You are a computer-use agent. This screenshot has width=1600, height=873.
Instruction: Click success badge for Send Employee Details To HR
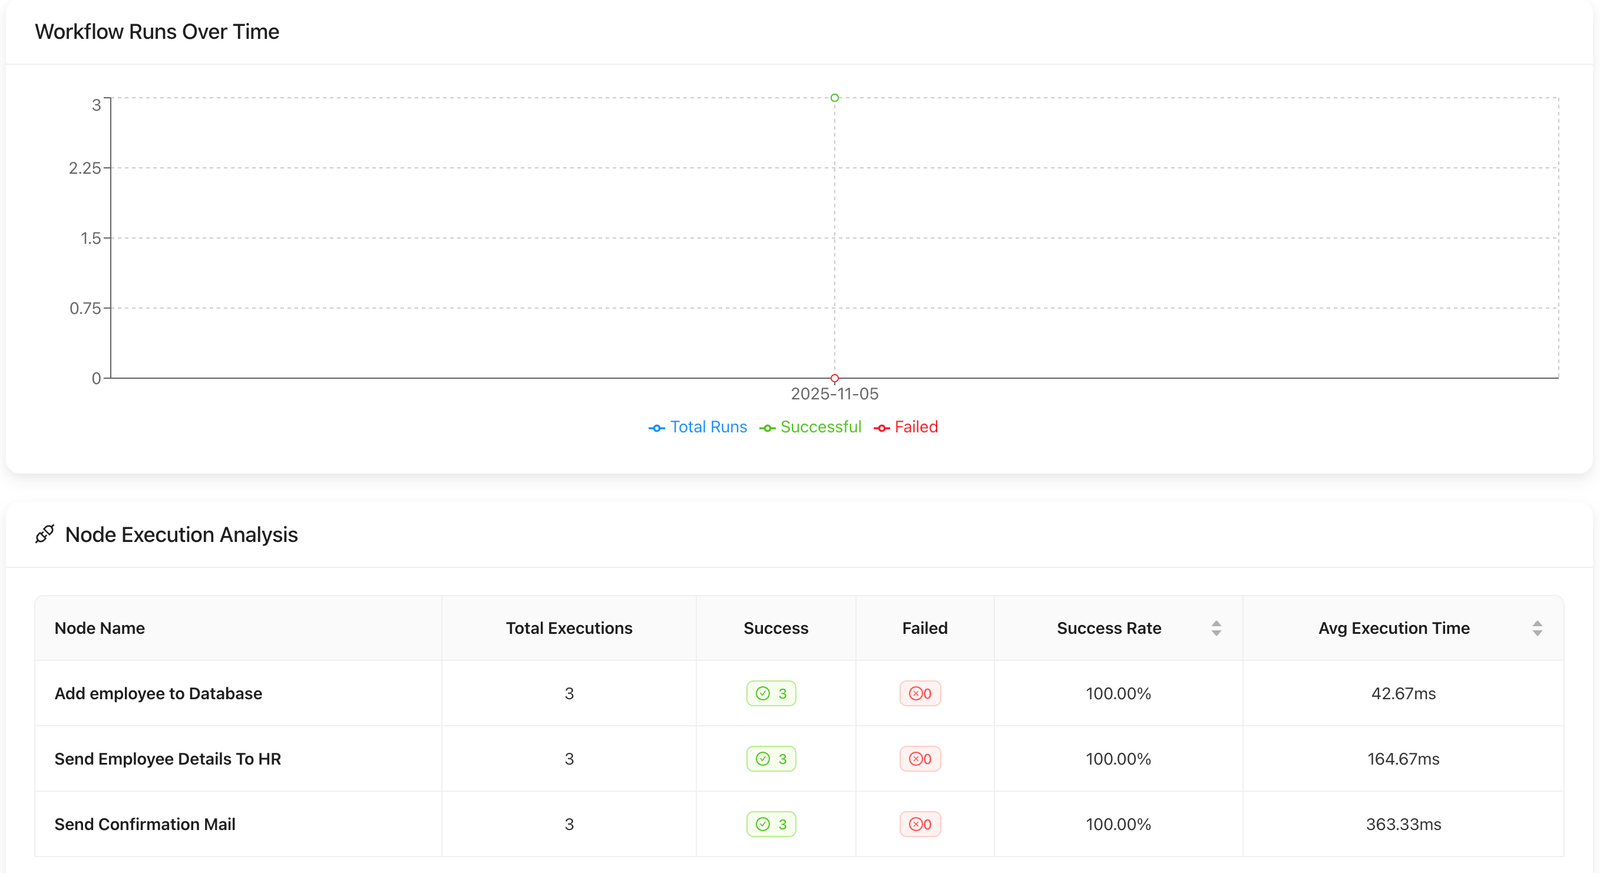[x=771, y=759]
